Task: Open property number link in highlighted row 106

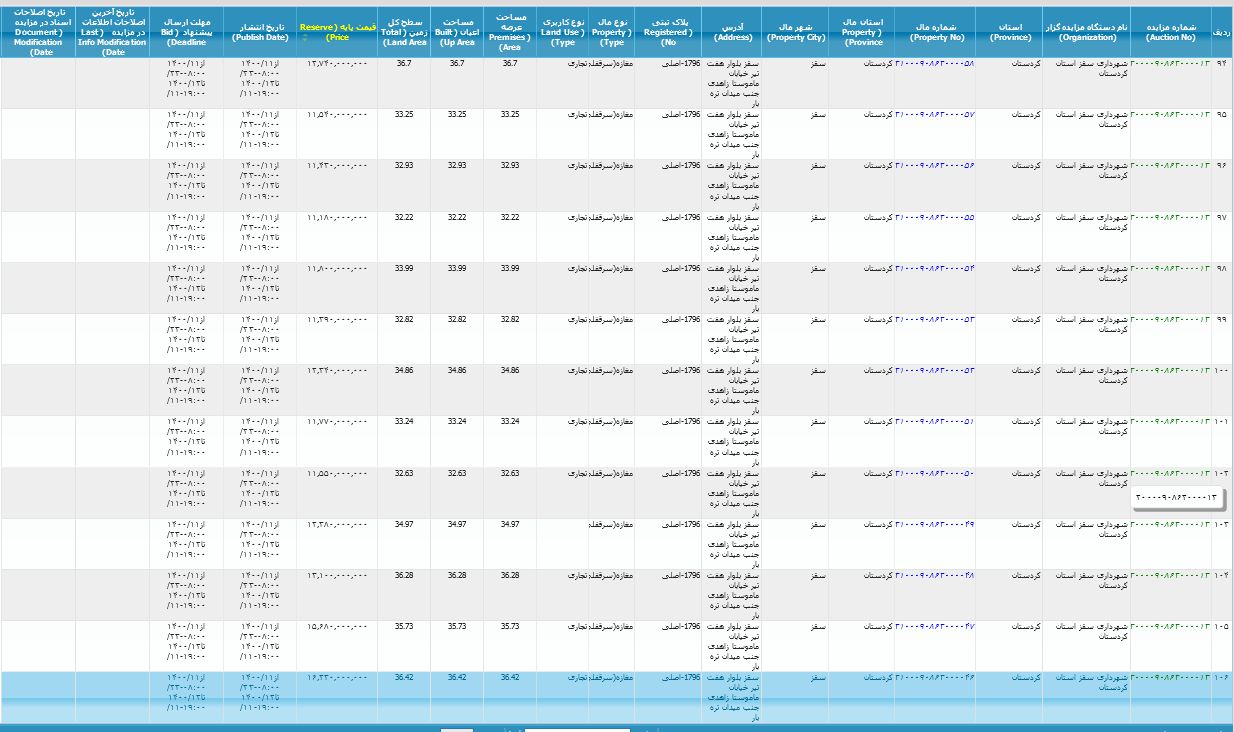Action: 934,678
